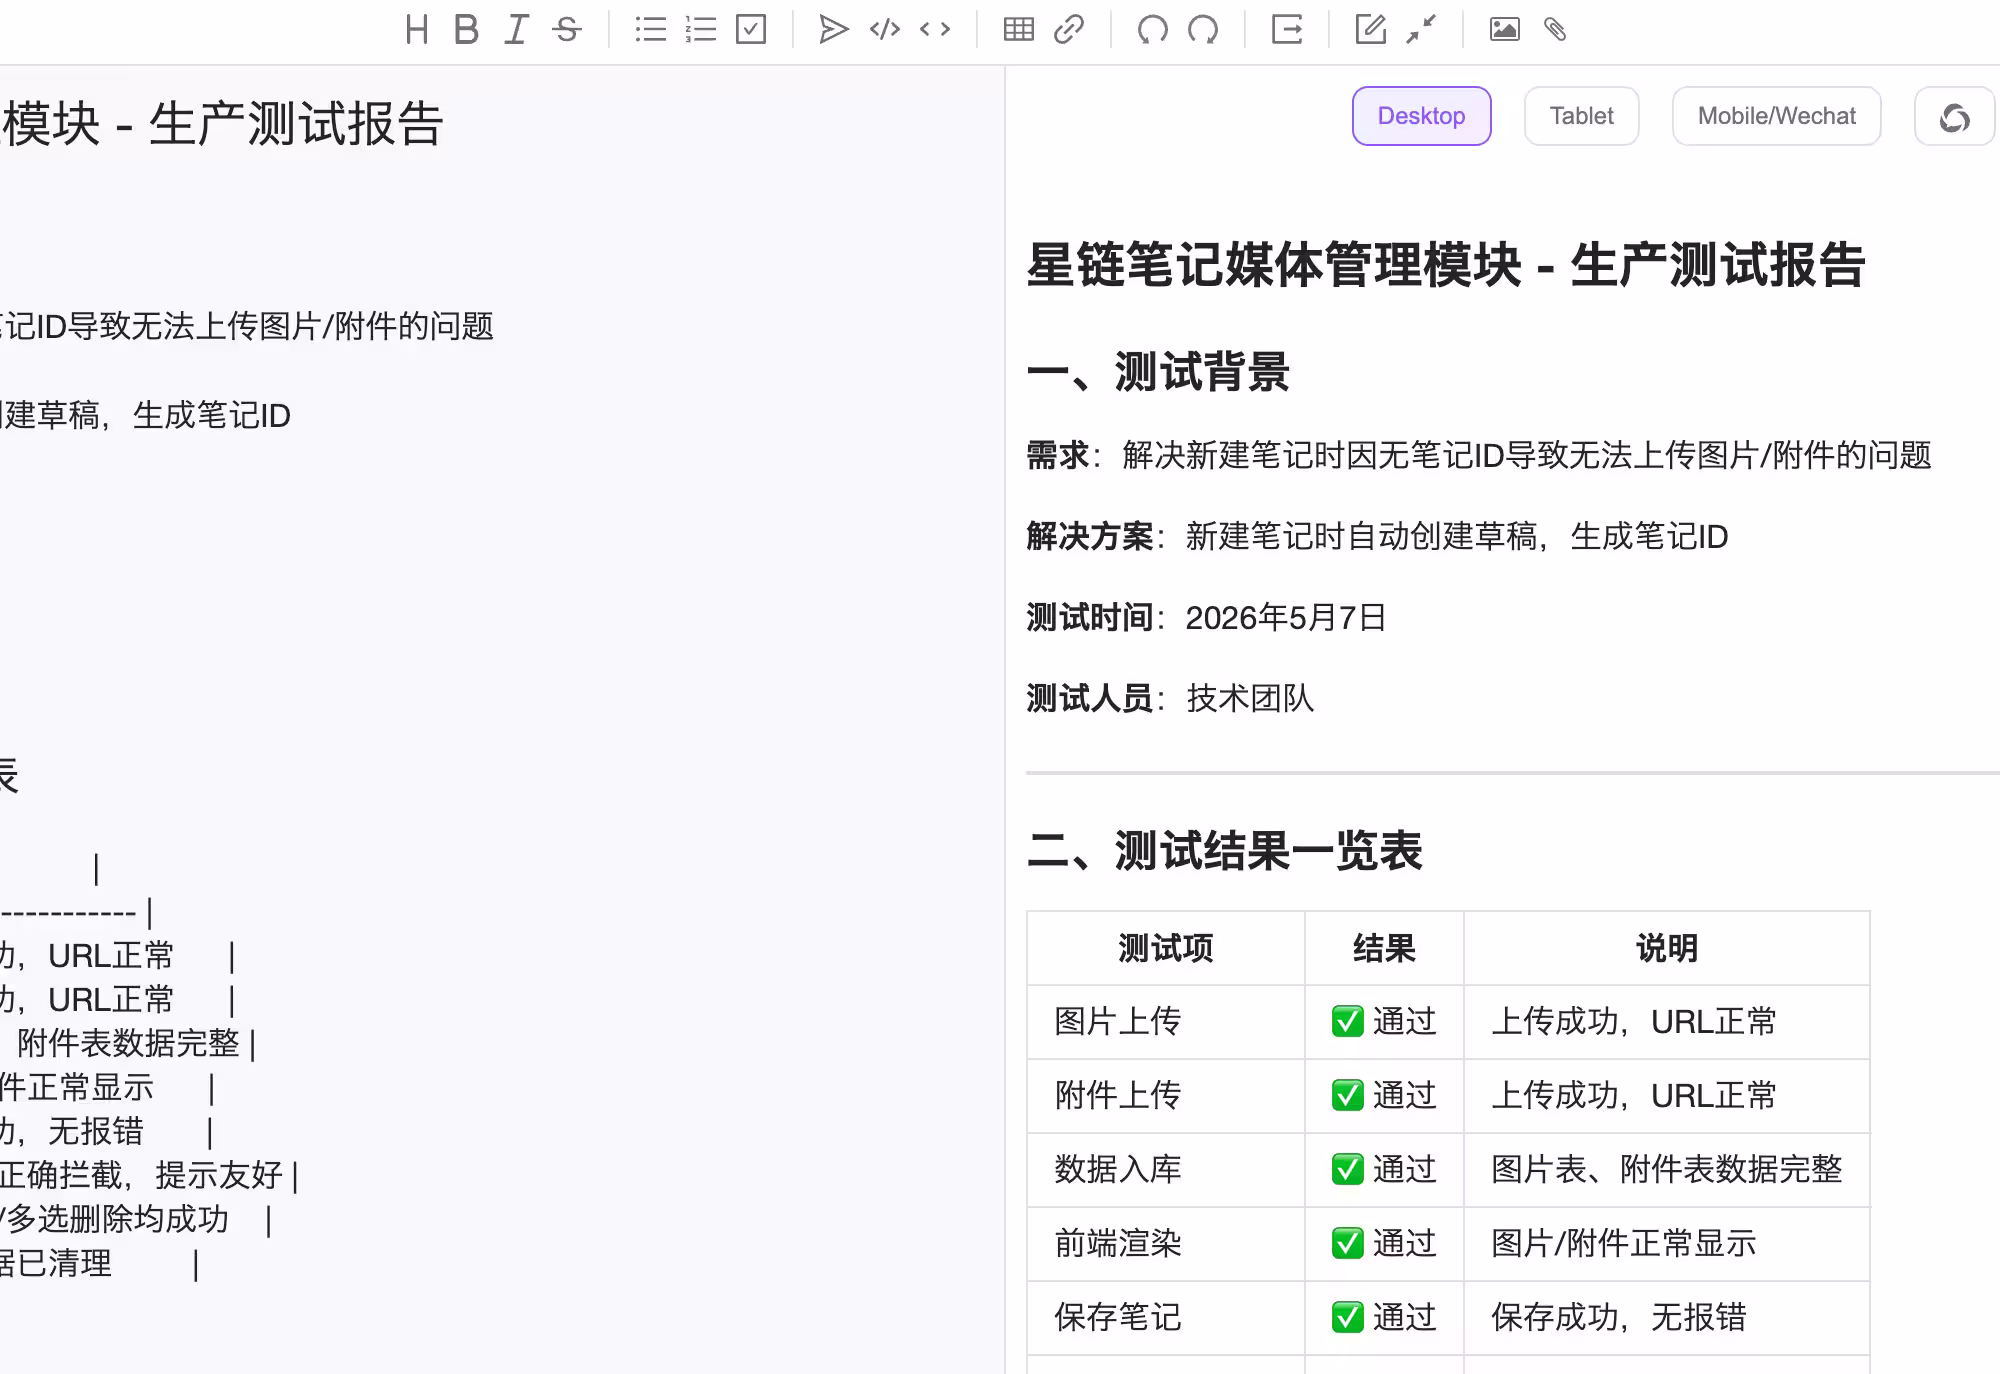Toggle bold formatting
2000x1374 pixels.
(x=466, y=30)
